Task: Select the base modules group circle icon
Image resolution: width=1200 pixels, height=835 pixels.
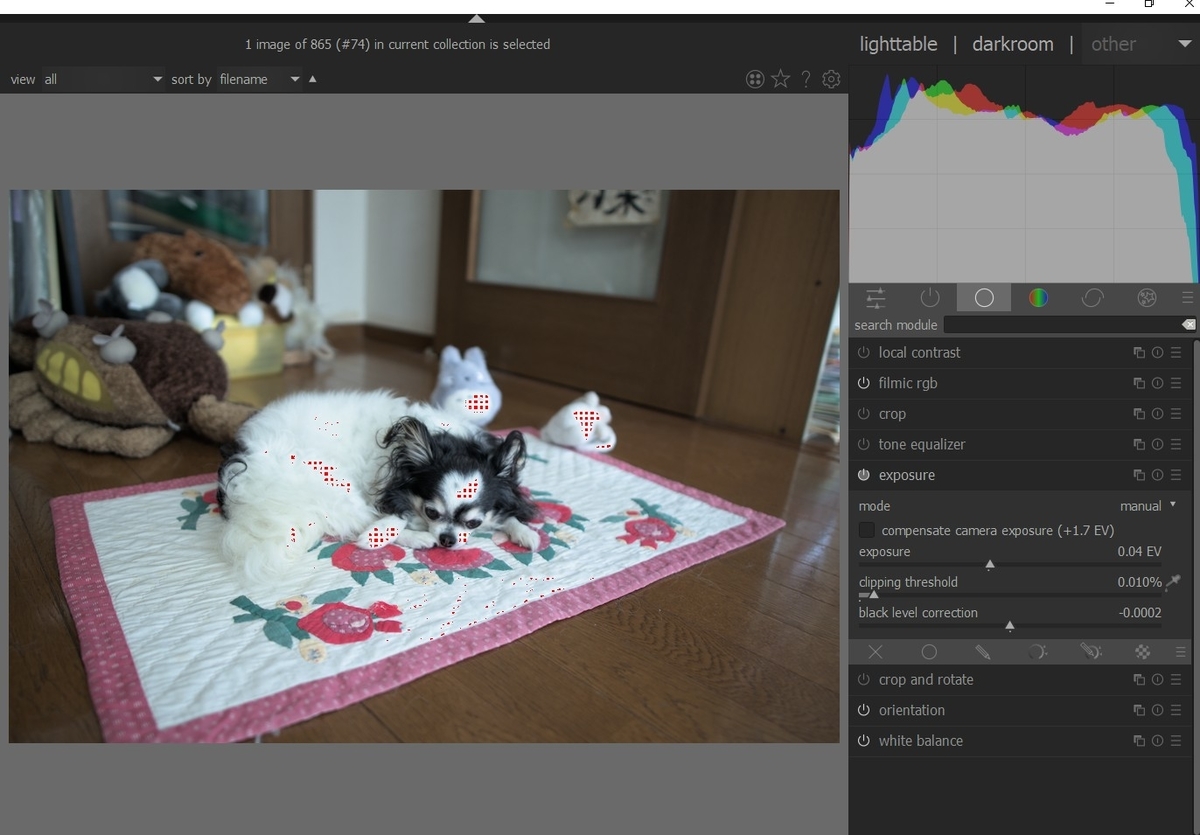Action: click(x=984, y=297)
